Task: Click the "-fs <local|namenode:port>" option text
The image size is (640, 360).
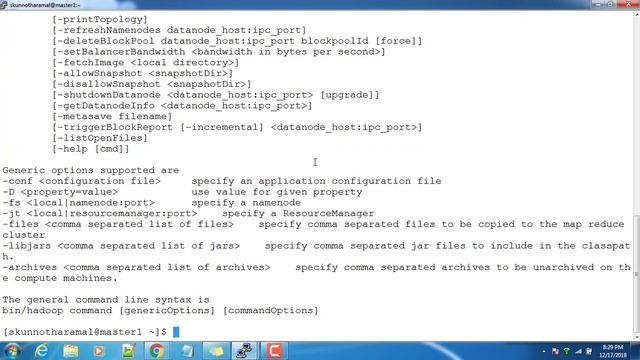Action: (x=78, y=203)
